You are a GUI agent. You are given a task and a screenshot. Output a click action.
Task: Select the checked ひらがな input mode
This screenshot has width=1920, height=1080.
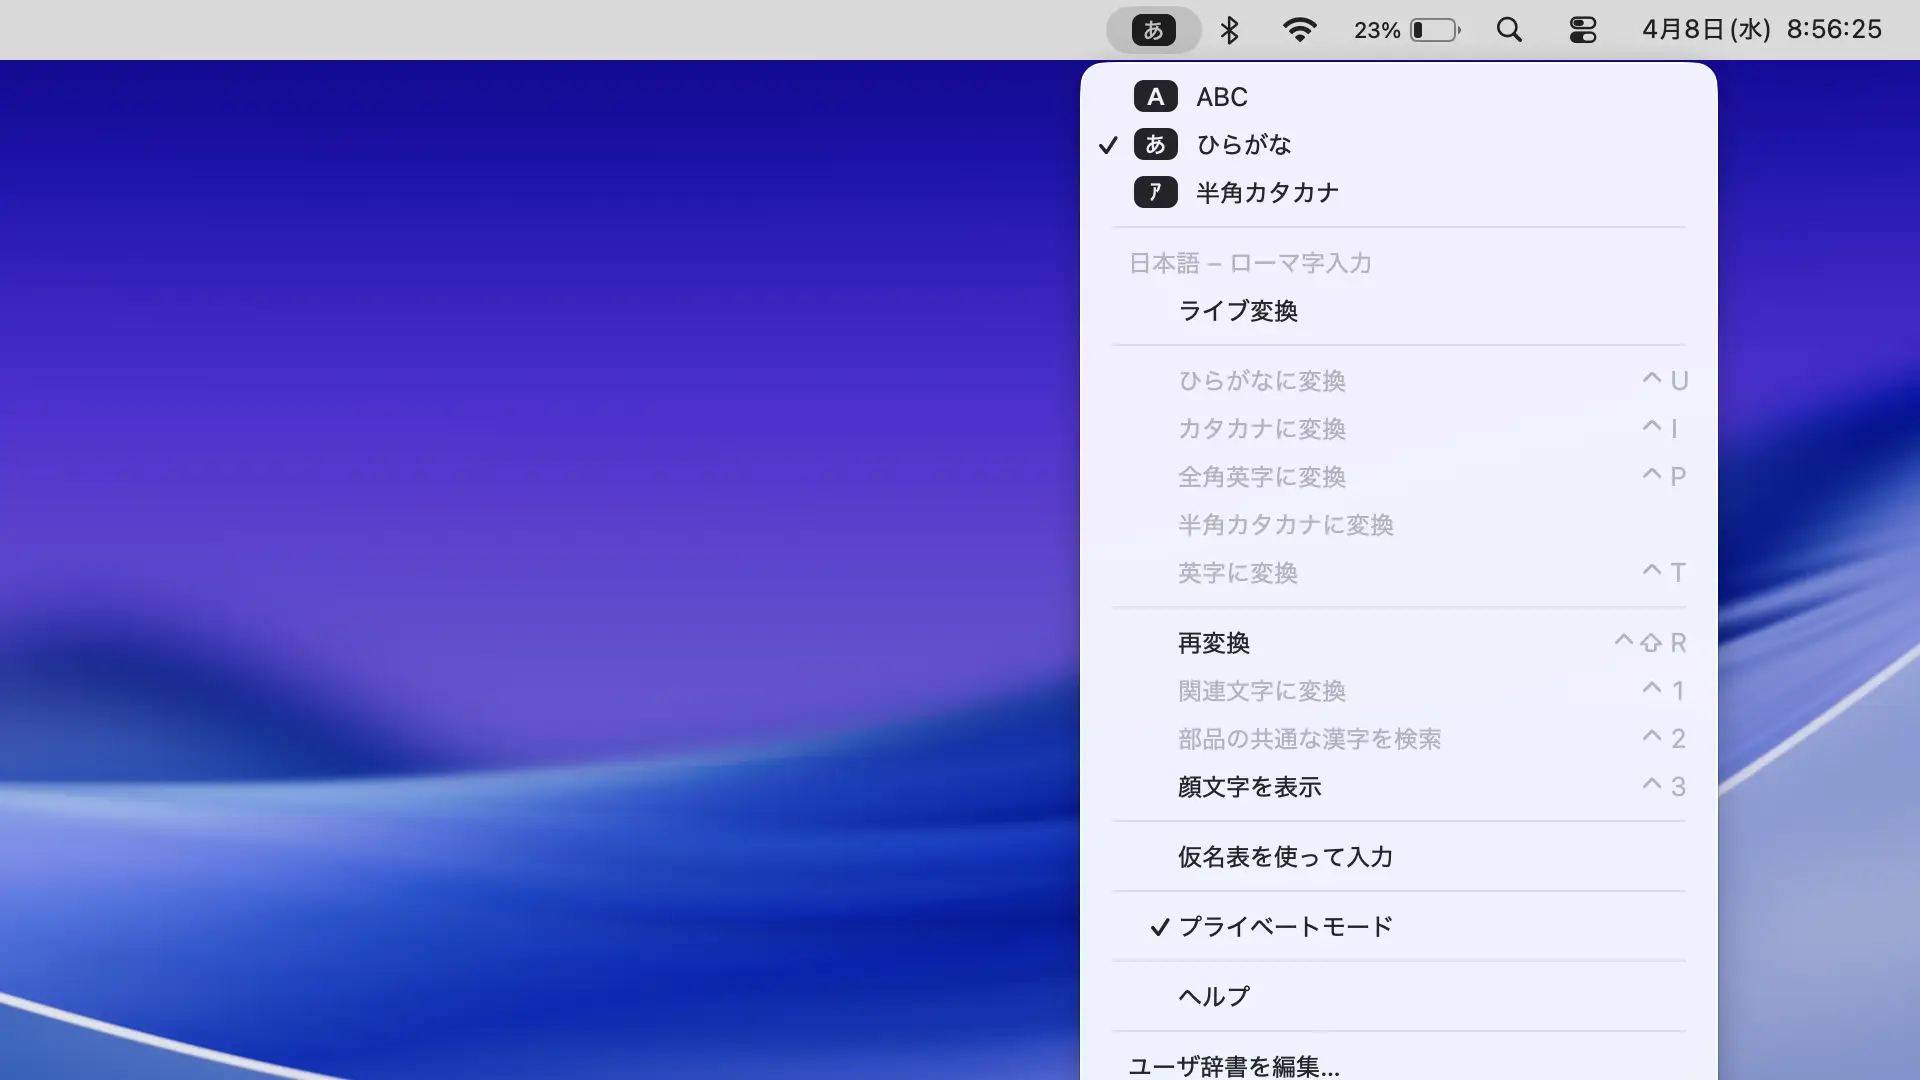[x=1244, y=145]
